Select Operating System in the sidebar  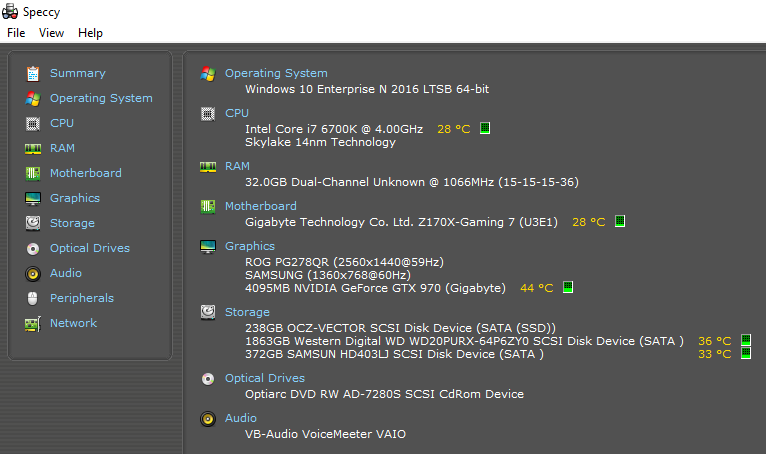[101, 98]
